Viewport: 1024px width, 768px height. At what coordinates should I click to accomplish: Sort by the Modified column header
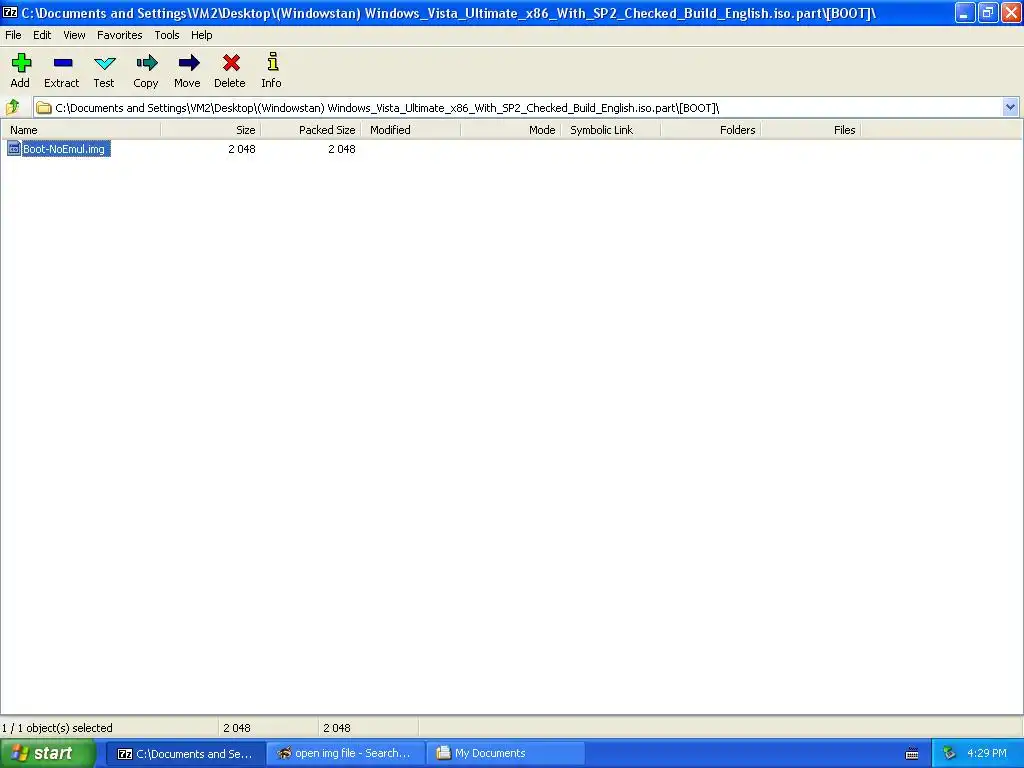(x=410, y=130)
